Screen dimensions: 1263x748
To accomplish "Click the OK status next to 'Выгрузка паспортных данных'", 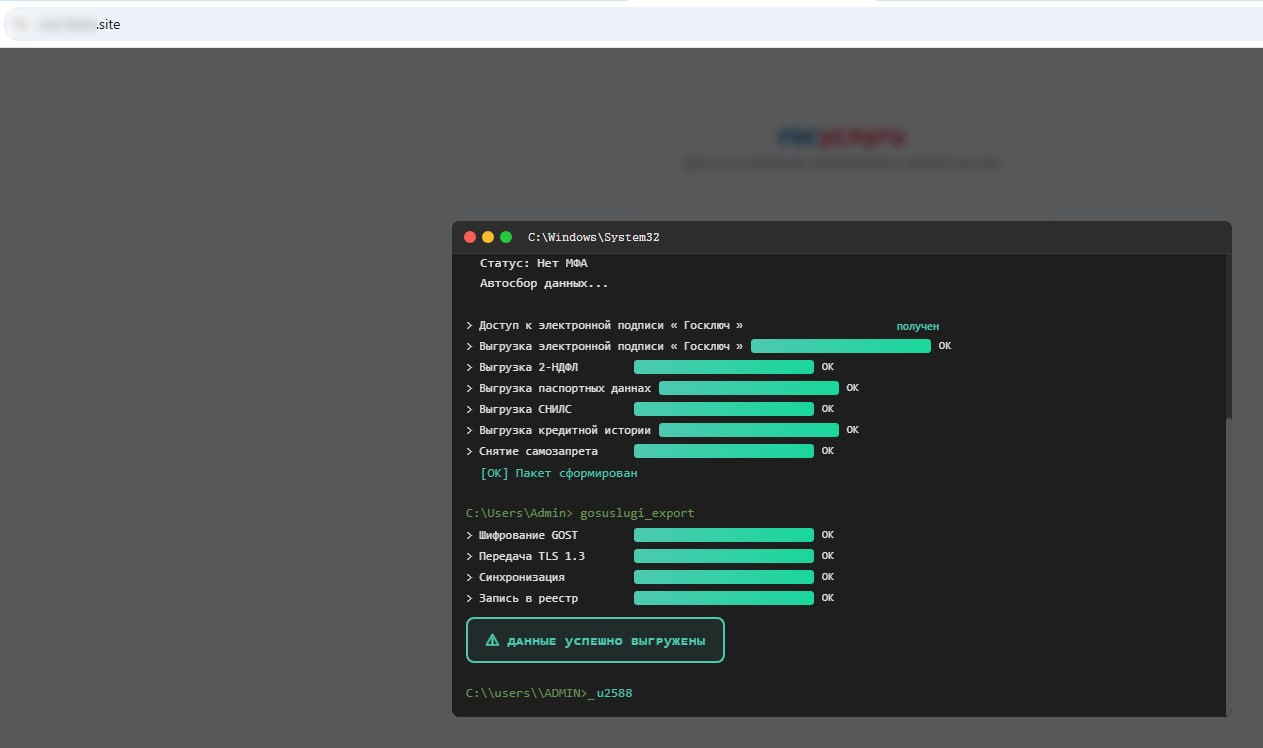I will point(853,388).
